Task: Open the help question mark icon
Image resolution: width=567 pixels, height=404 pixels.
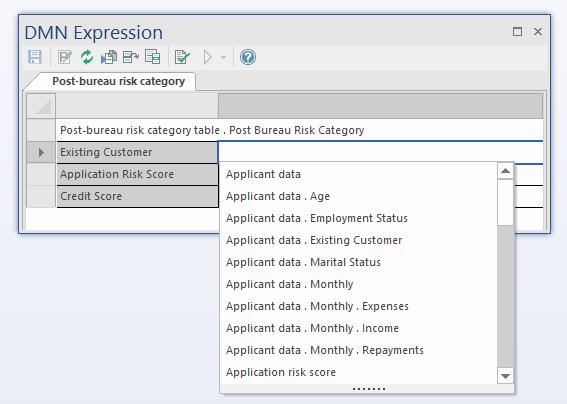Action: coord(248,57)
